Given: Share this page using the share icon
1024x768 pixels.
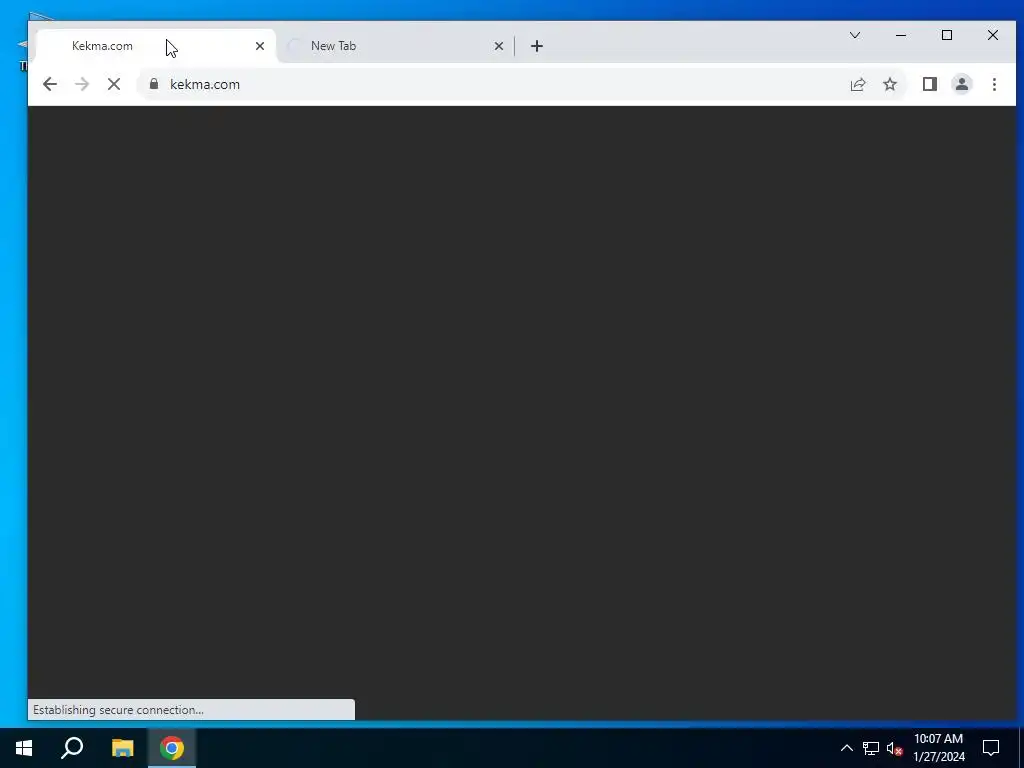Looking at the screenshot, I should (858, 84).
